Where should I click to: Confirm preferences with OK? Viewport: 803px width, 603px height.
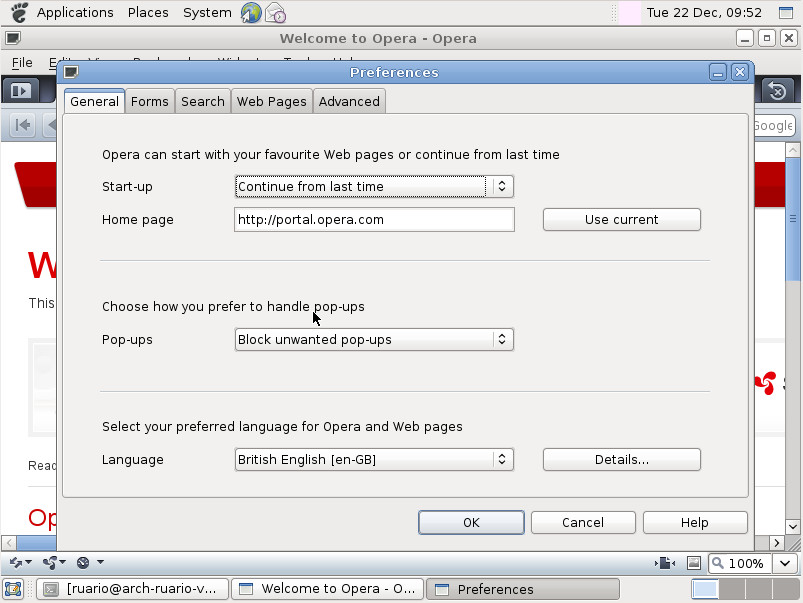[471, 523]
